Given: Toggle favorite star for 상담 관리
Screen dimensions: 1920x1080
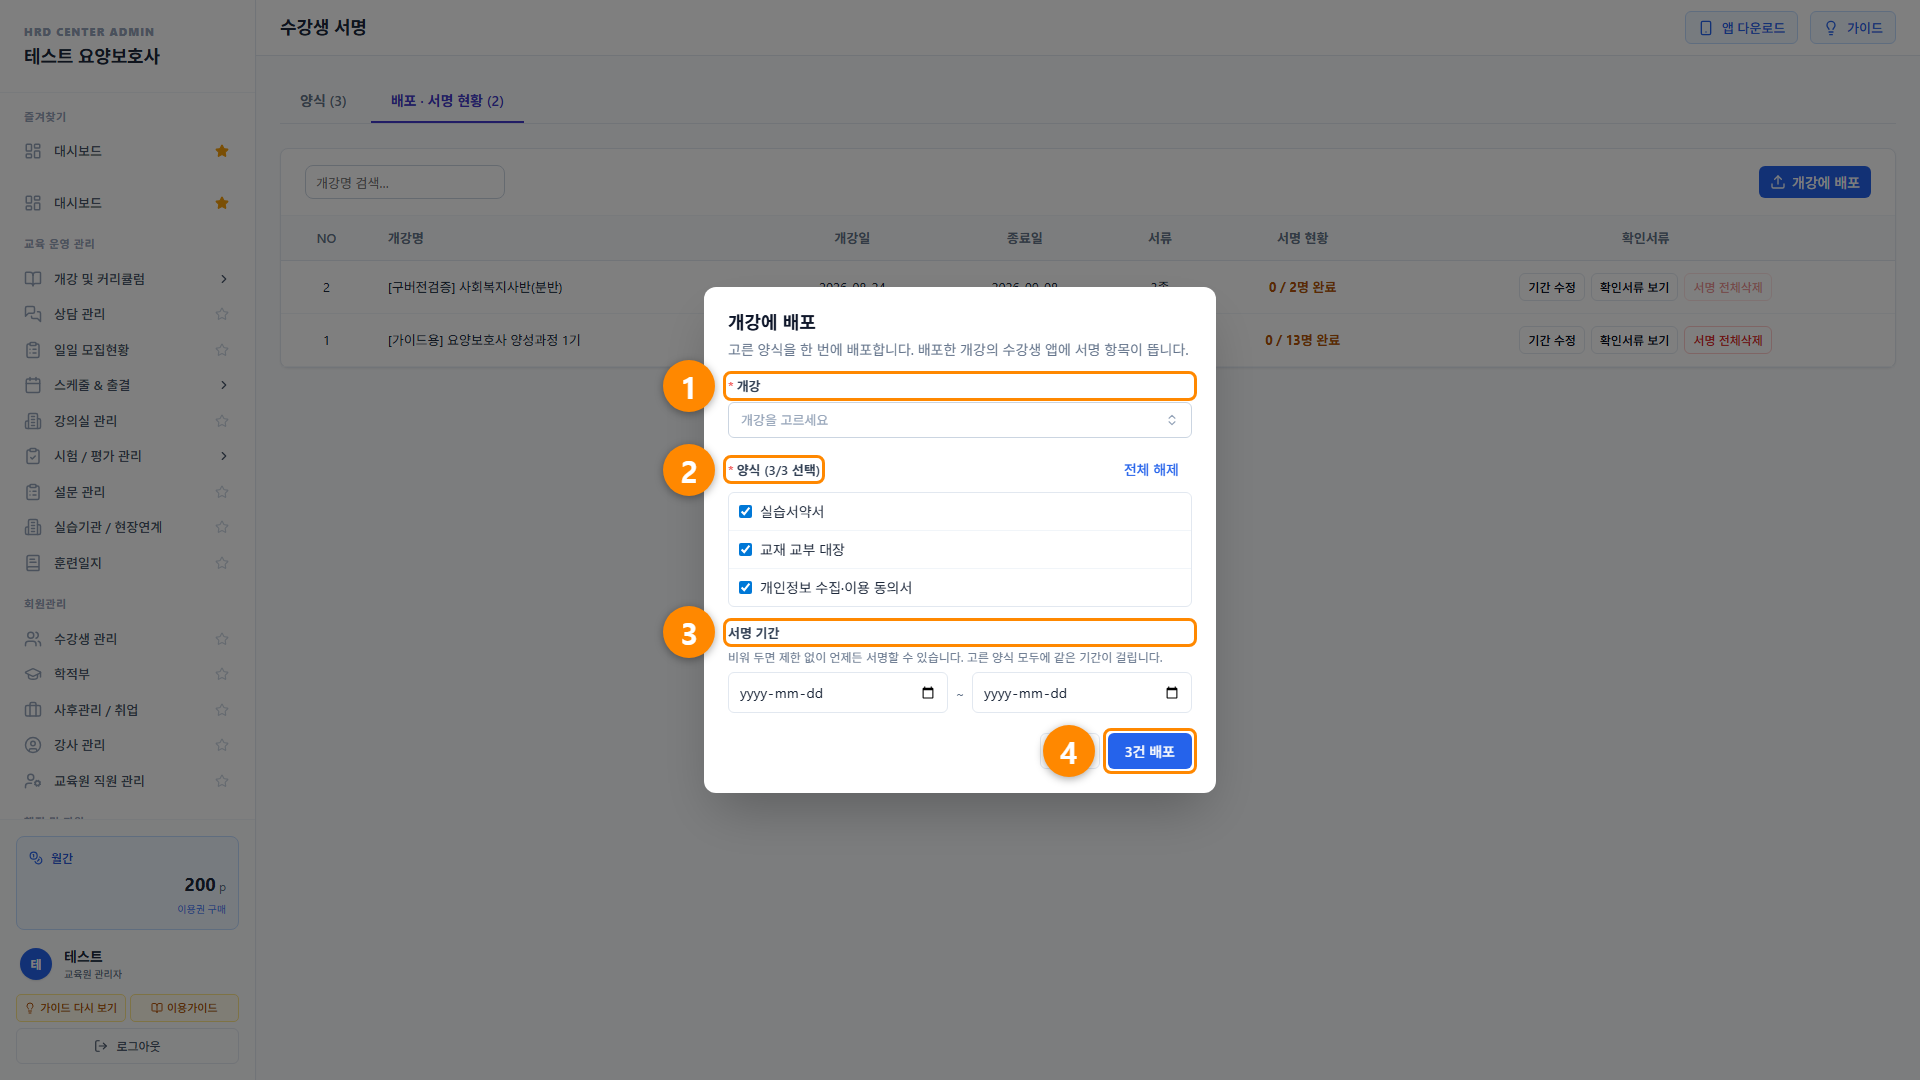Looking at the screenshot, I should tap(222, 314).
